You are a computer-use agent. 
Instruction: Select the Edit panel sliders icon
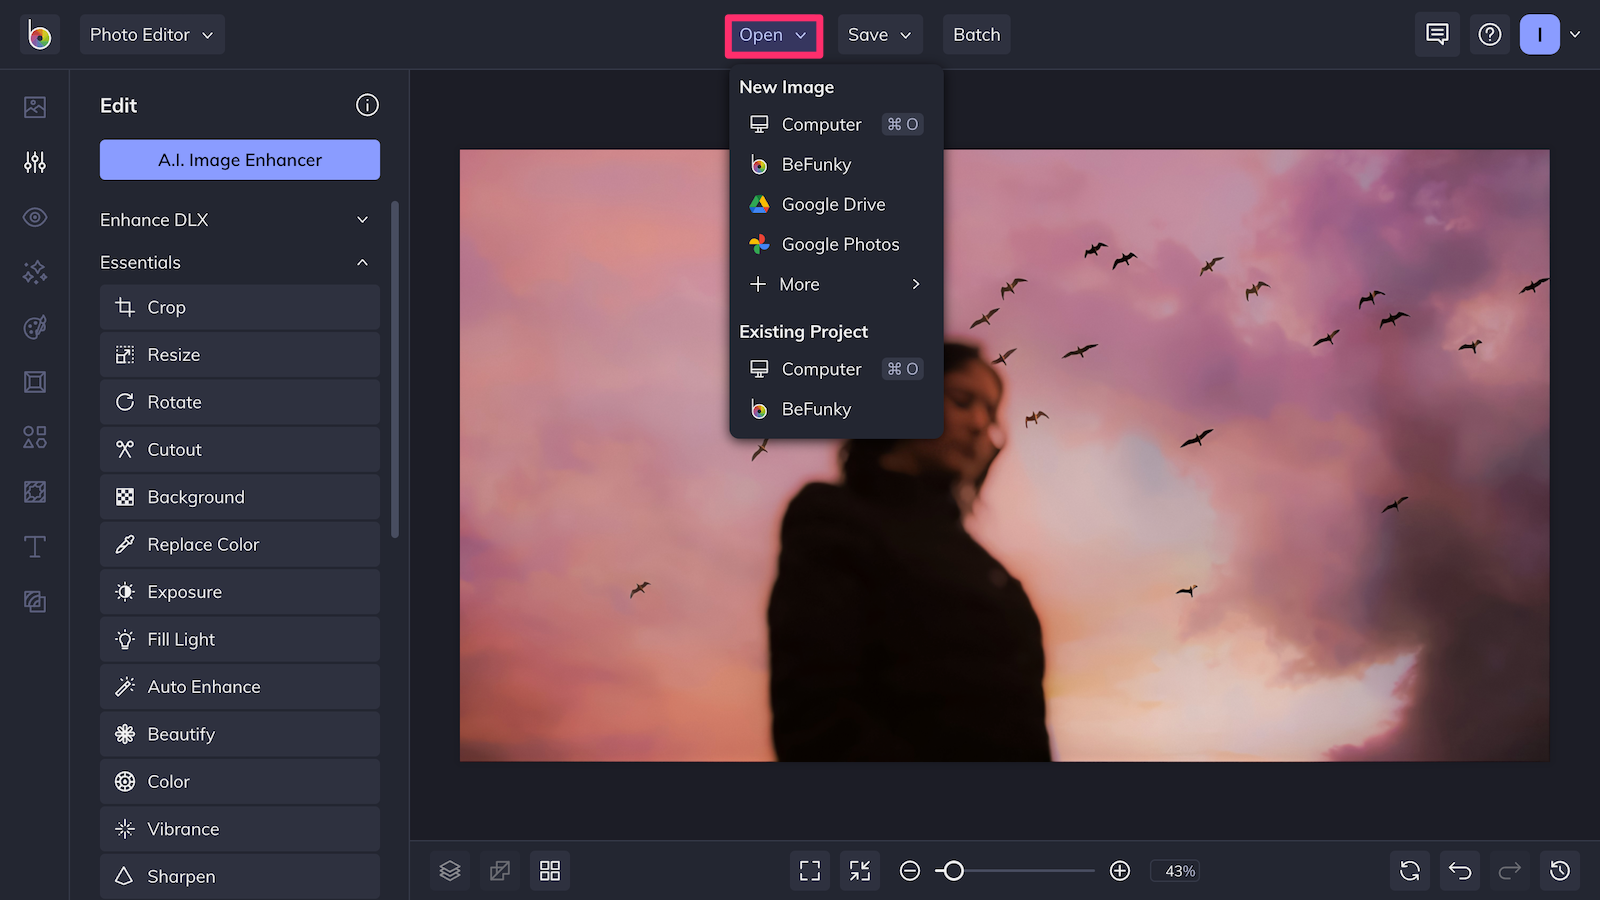(34, 161)
